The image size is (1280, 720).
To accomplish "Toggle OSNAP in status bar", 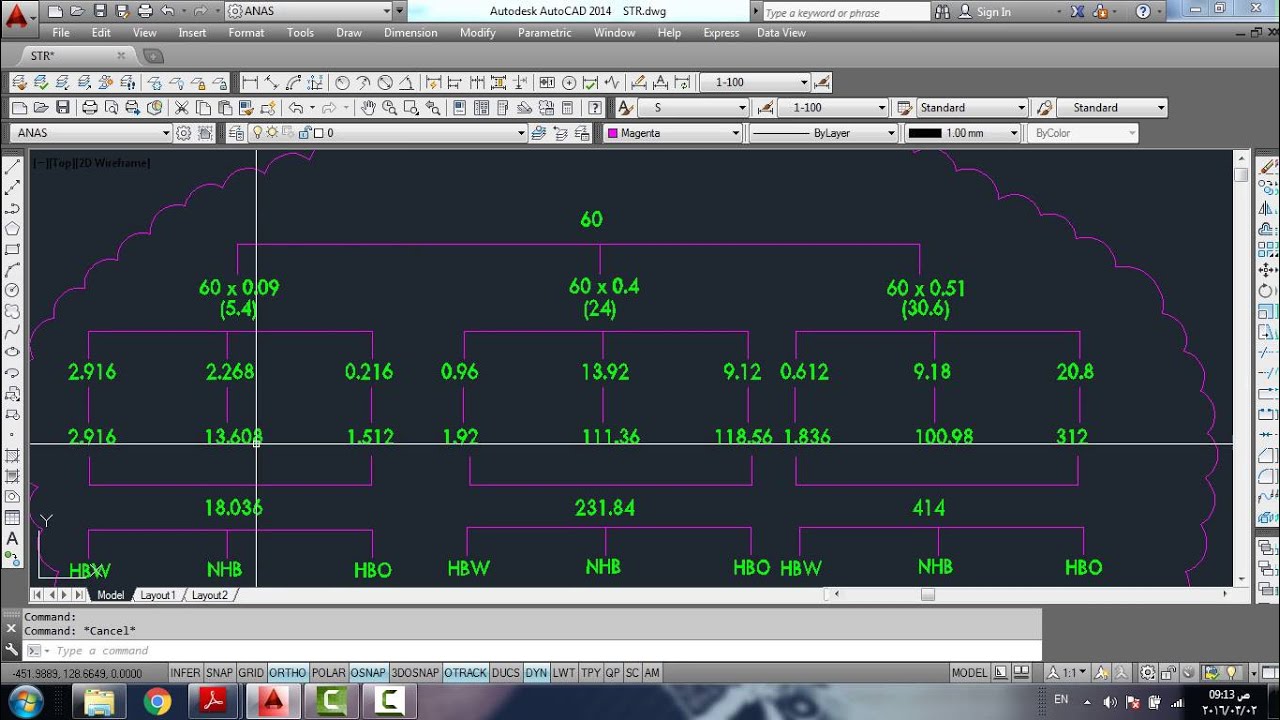I will click(368, 673).
